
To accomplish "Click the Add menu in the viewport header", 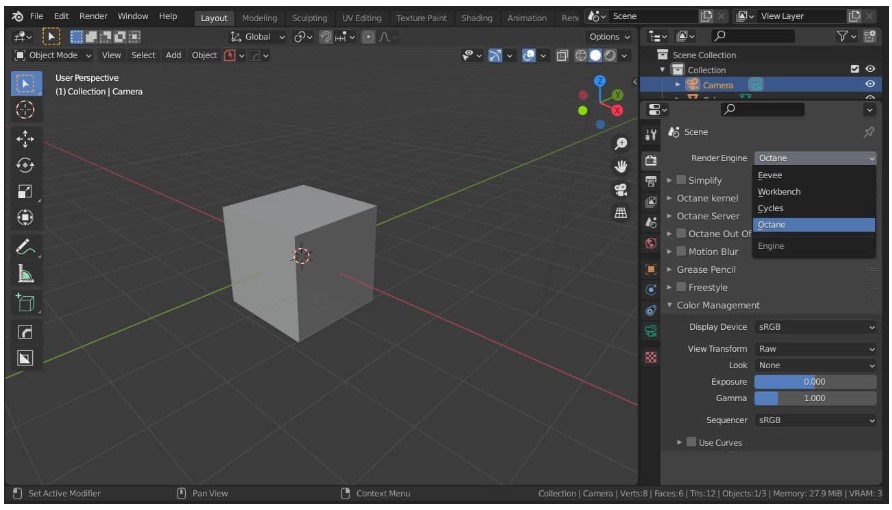I will tap(173, 55).
